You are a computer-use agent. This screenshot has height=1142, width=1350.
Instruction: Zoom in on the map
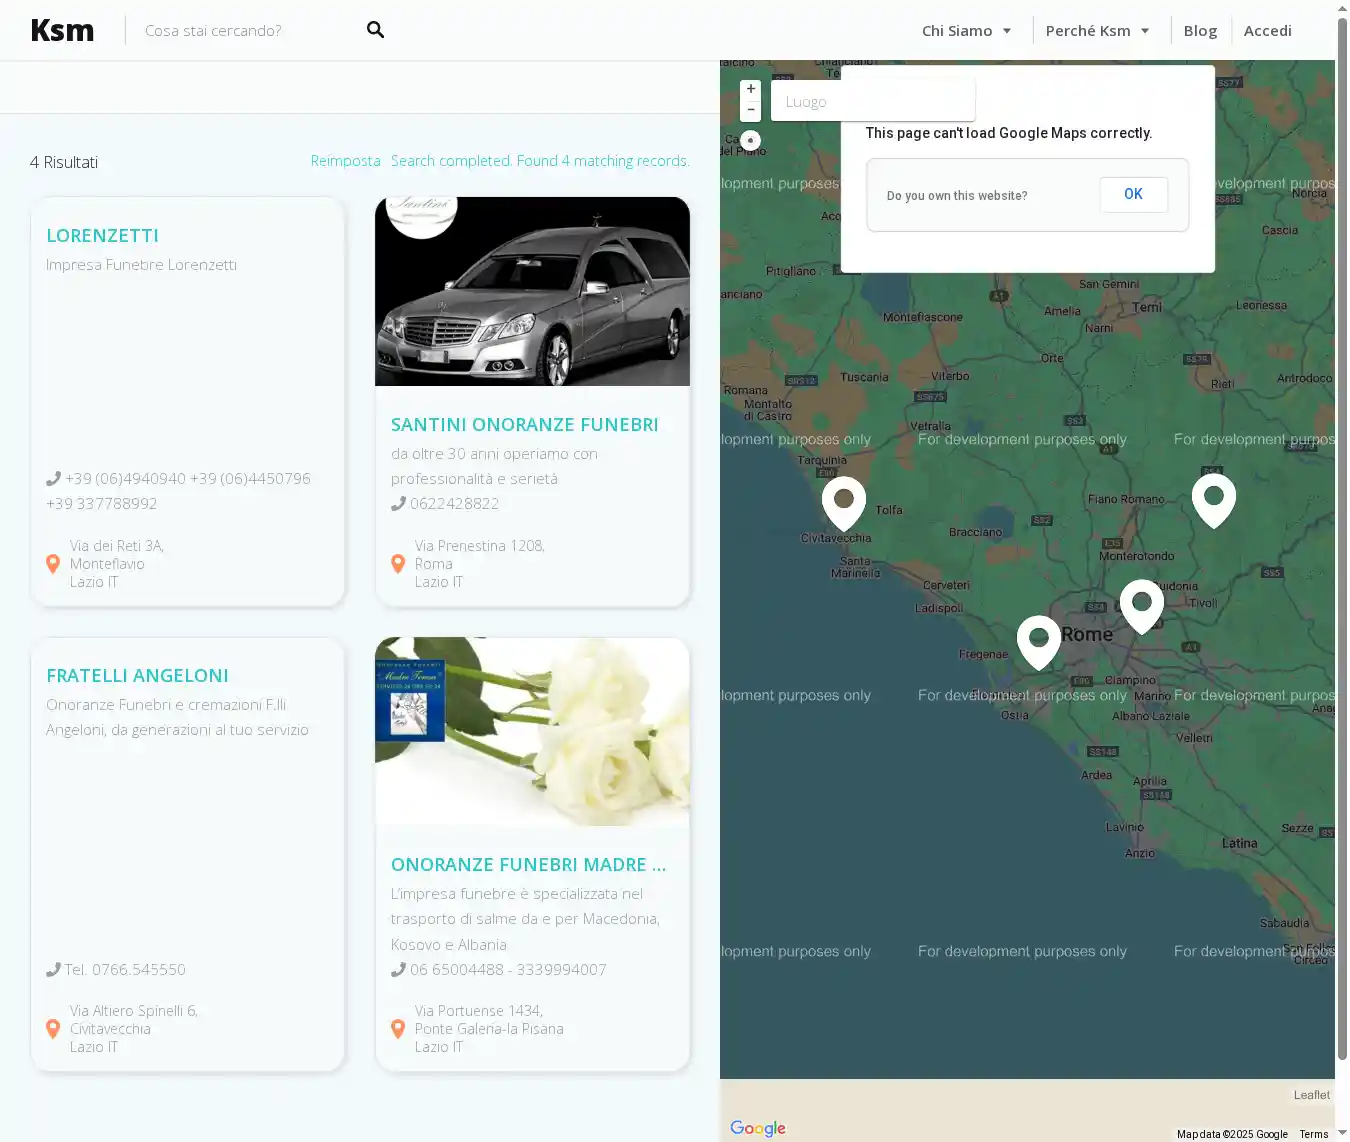click(x=750, y=89)
